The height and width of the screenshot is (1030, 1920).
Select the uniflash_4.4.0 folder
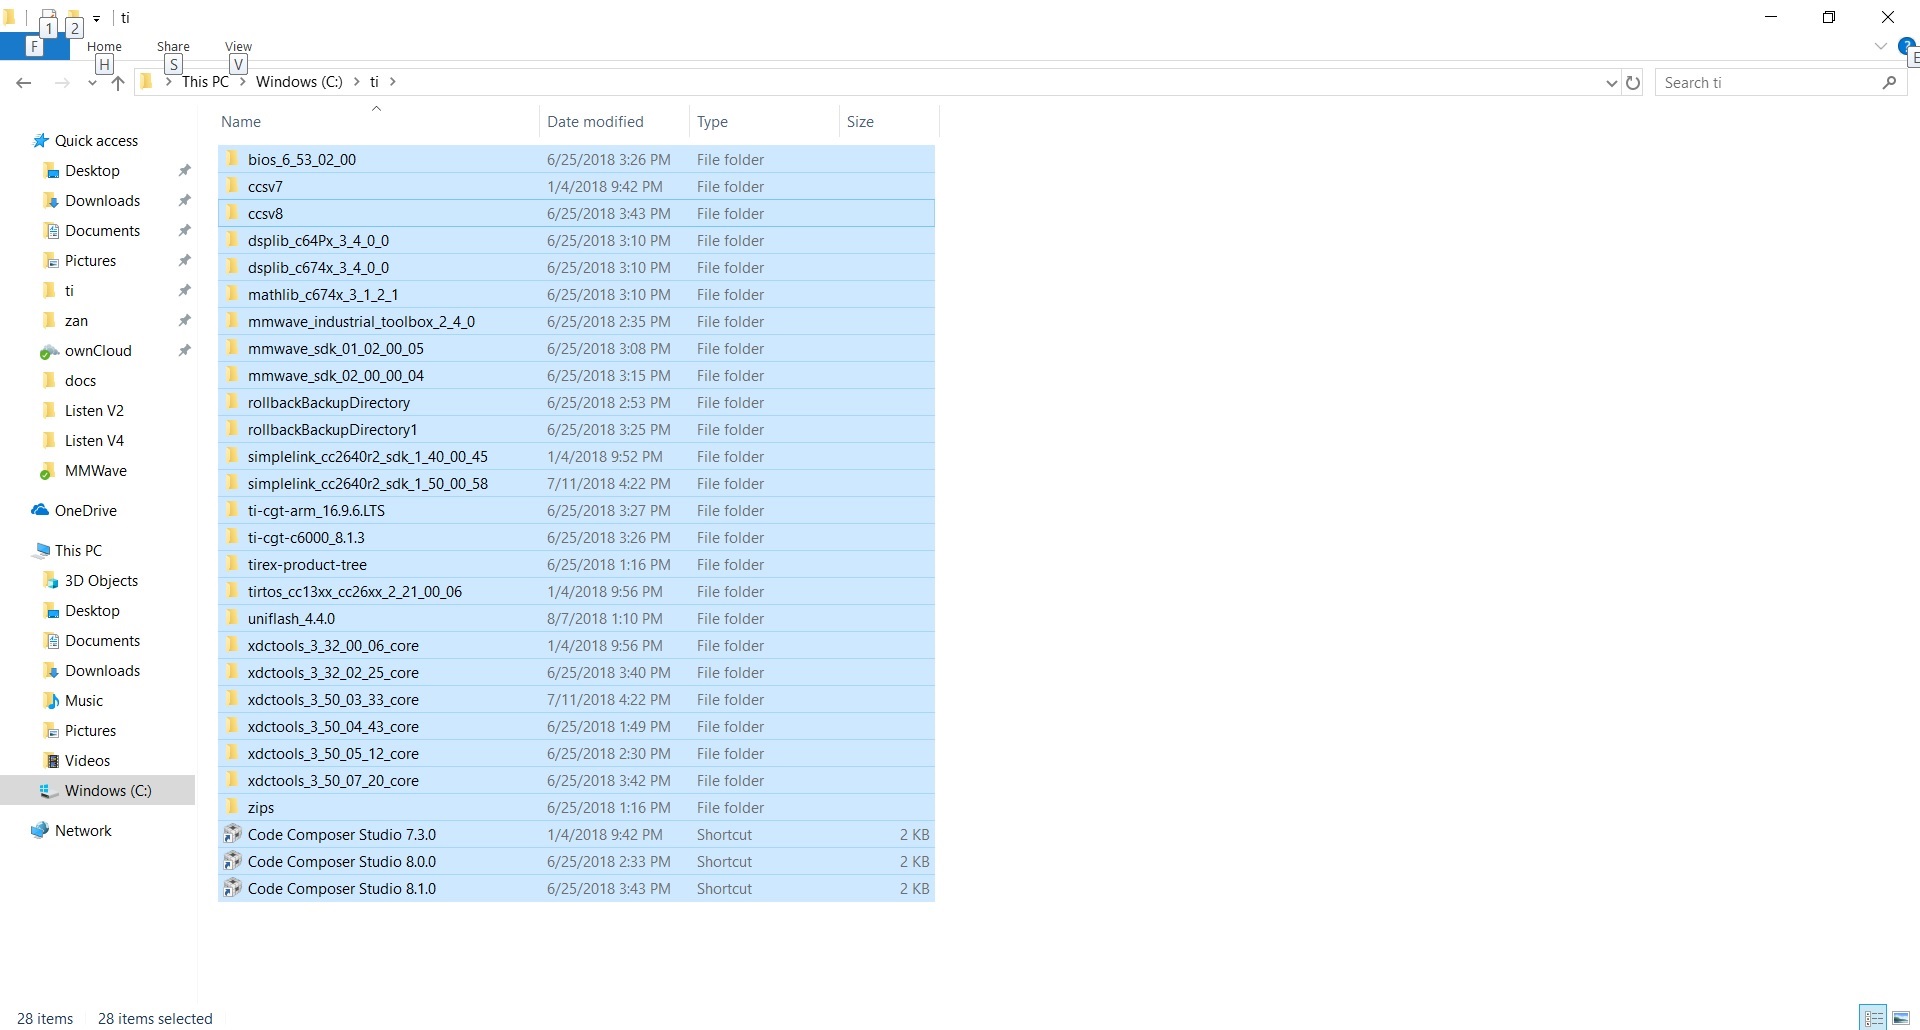(576, 618)
